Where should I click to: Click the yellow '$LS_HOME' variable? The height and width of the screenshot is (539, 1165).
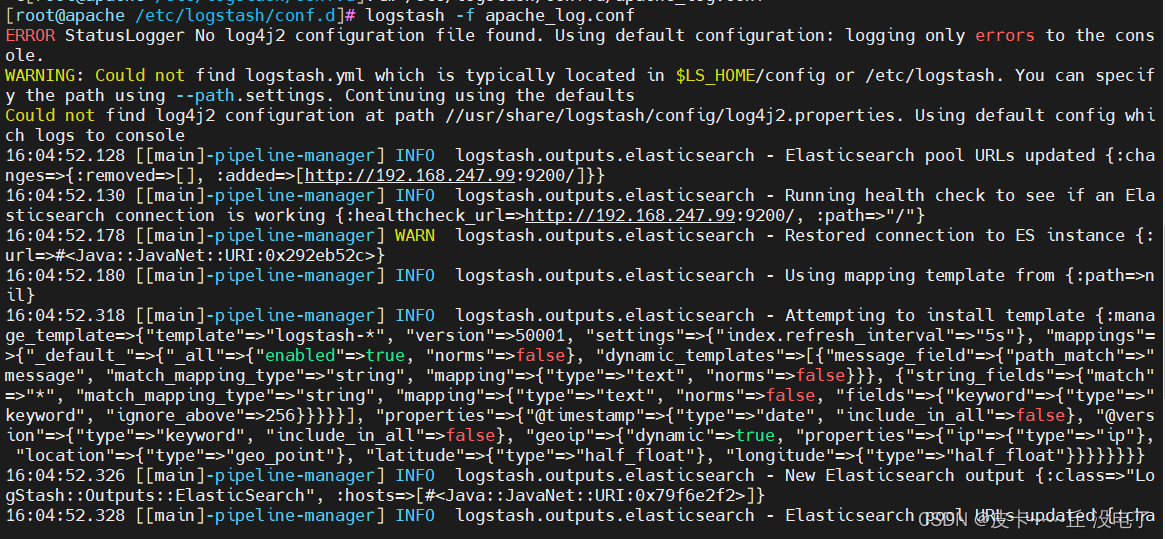715,75
